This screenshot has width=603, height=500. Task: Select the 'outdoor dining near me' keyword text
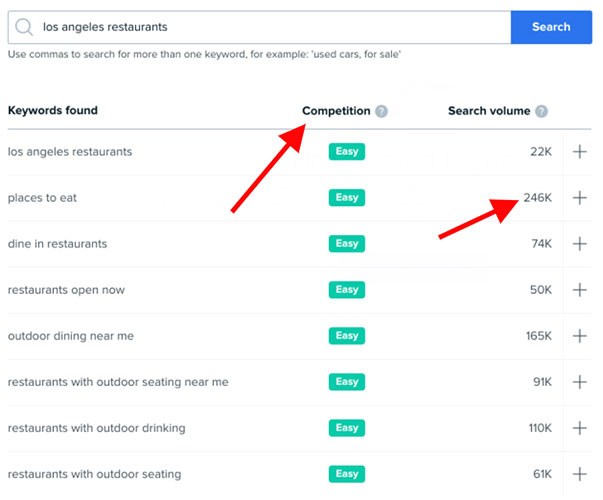tap(71, 336)
